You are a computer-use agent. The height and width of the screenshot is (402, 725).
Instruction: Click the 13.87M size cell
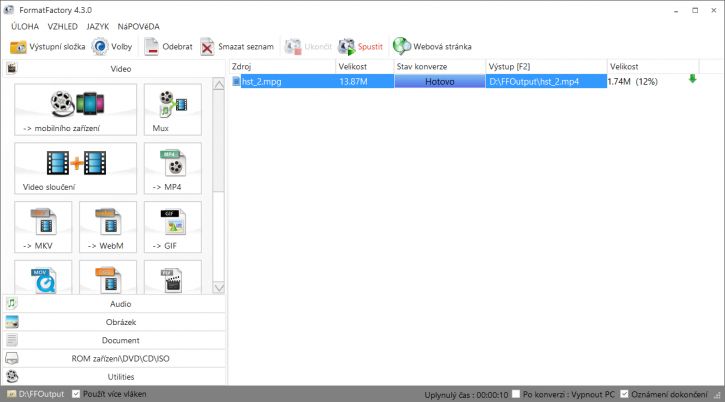353,82
